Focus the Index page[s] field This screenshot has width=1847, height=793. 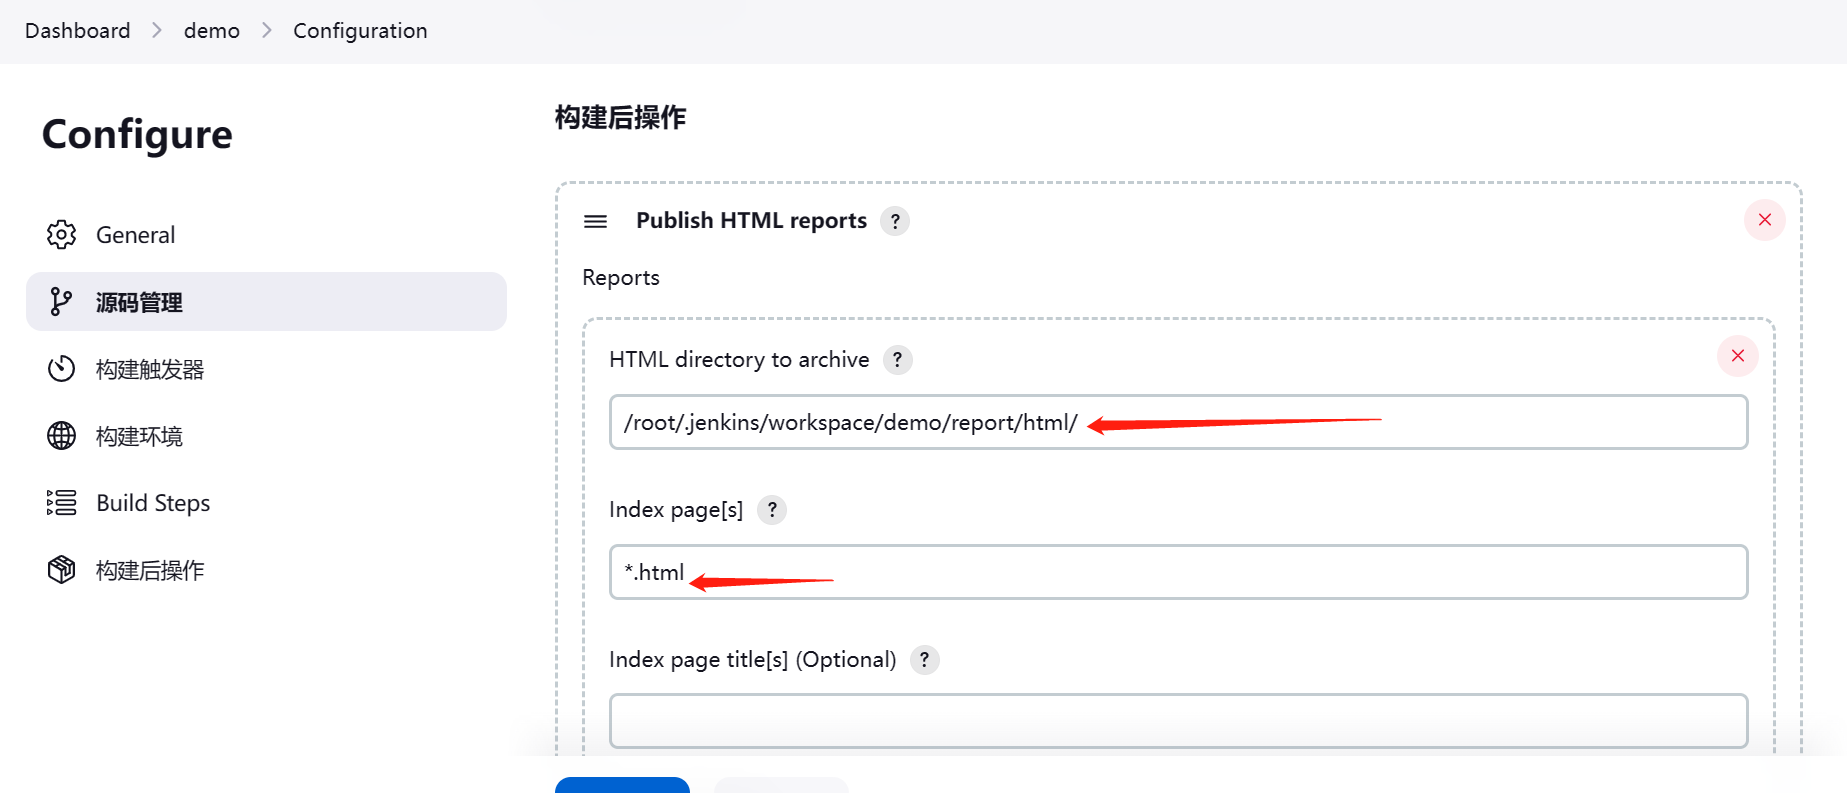click(1178, 572)
